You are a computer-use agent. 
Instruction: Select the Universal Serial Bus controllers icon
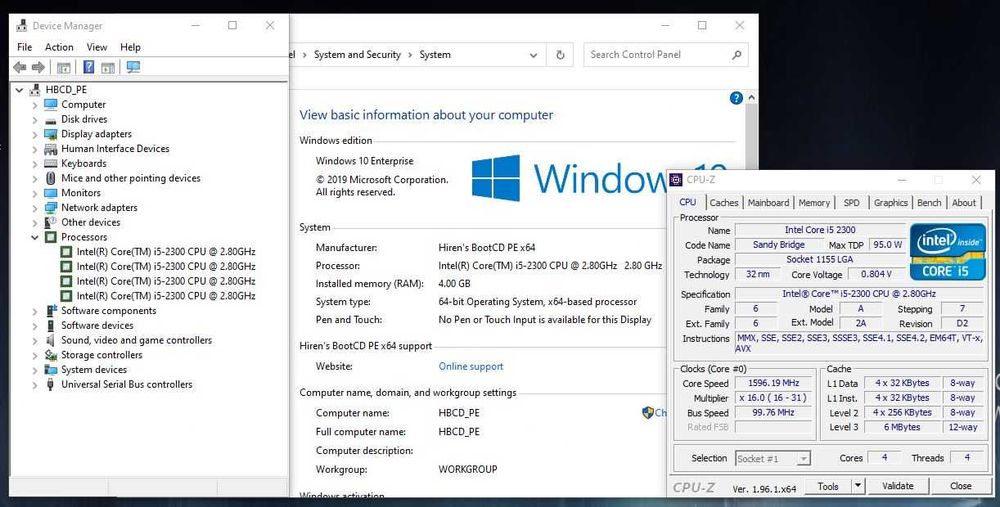click(x=50, y=384)
